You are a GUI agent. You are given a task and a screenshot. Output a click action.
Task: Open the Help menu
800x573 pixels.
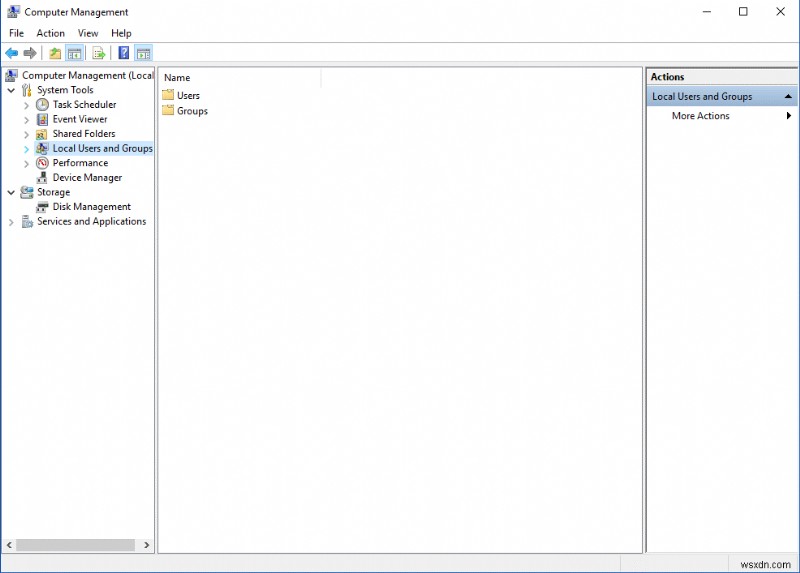pyautogui.click(x=121, y=33)
